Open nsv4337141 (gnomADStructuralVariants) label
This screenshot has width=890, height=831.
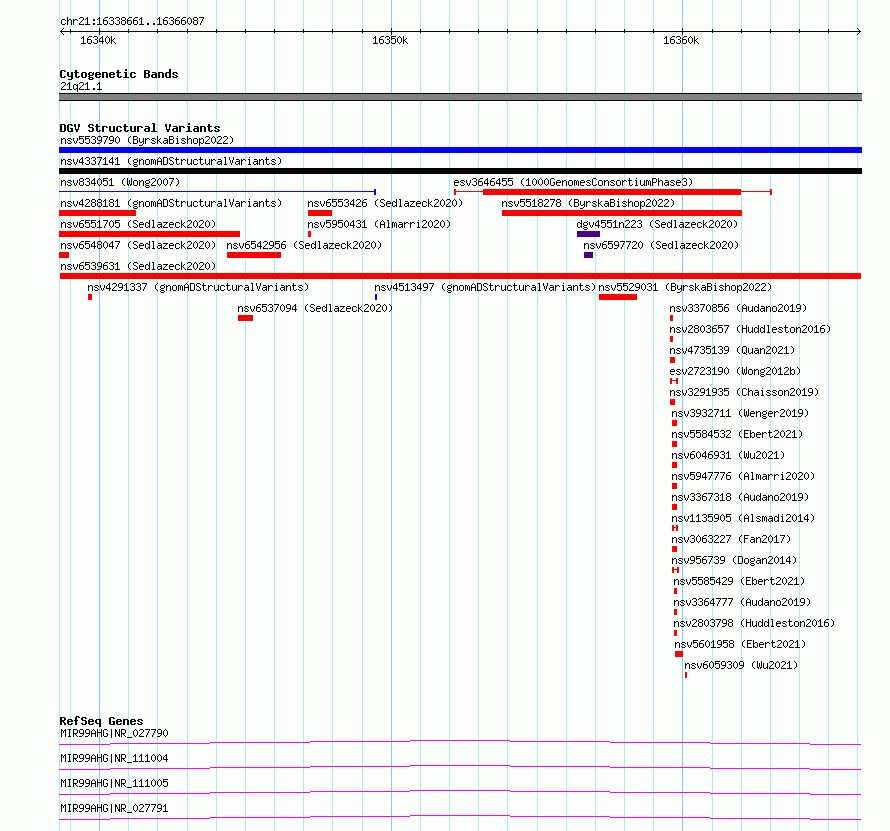tap(171, 161)
